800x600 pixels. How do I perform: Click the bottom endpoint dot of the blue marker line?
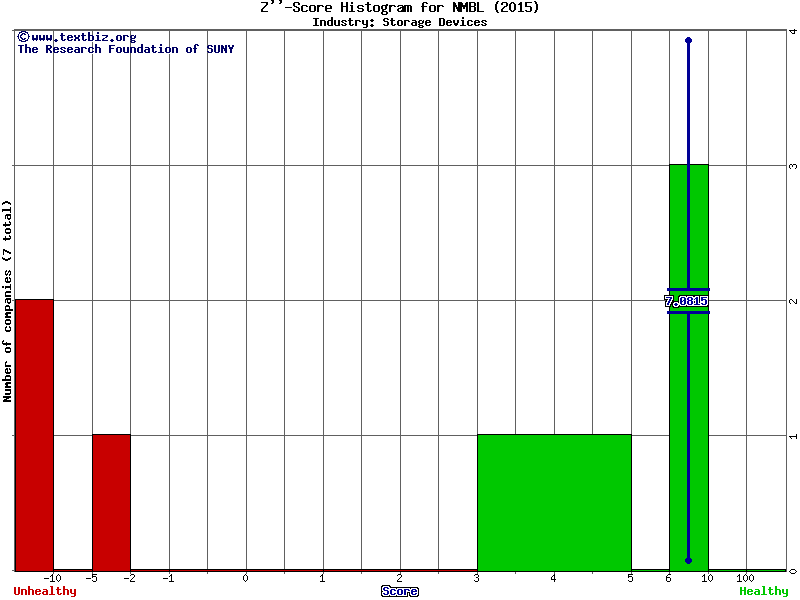pos(688,561)
